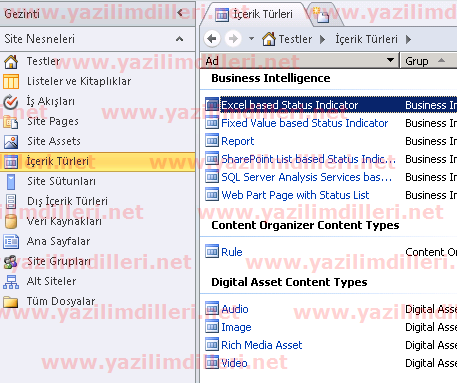Open Tüm Dosyalar
The image size is (457, 383).
click(x=61, y=301)
